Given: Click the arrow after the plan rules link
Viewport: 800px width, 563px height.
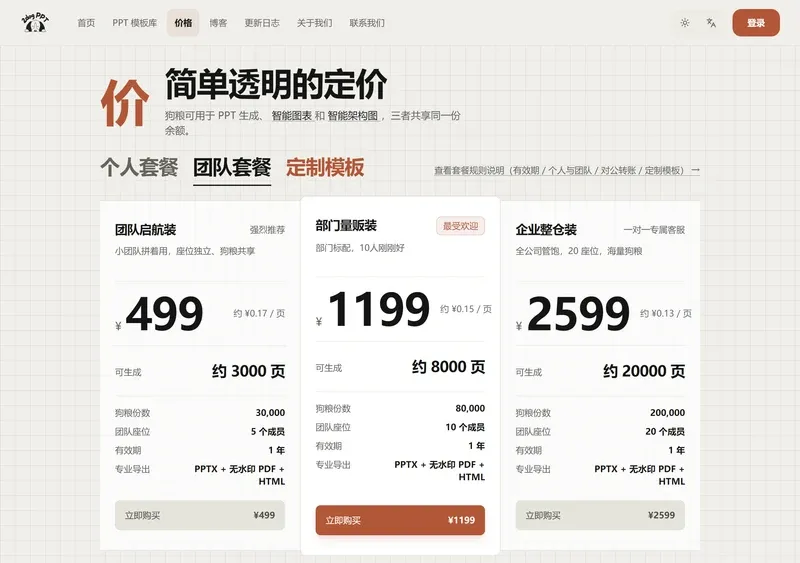Looking at the screenshot, I should click(x=695, y=170).
